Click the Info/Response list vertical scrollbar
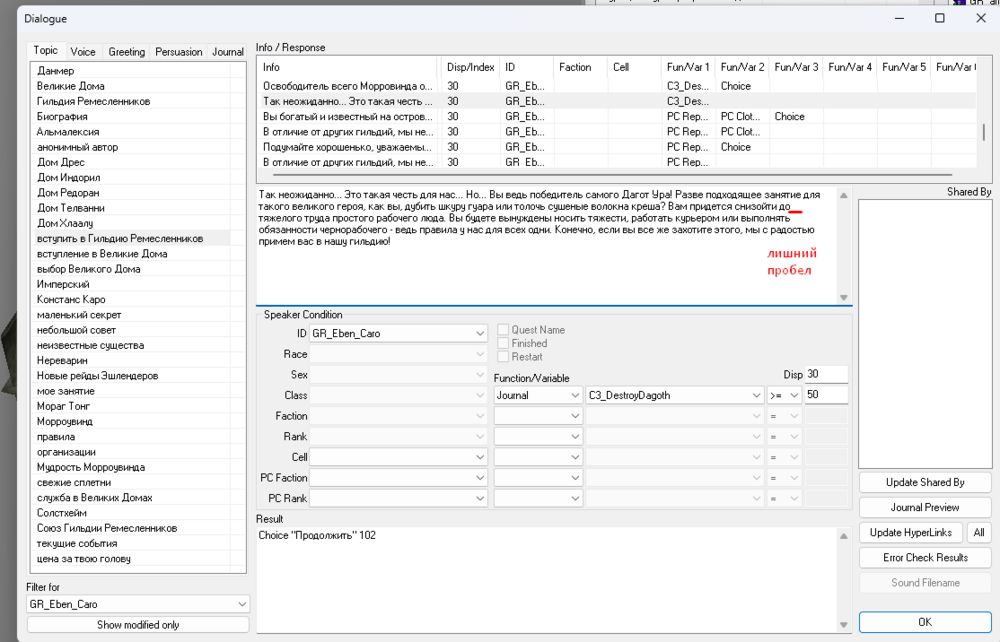Screen dimensions: 1000x642 [x=983, y=132]
